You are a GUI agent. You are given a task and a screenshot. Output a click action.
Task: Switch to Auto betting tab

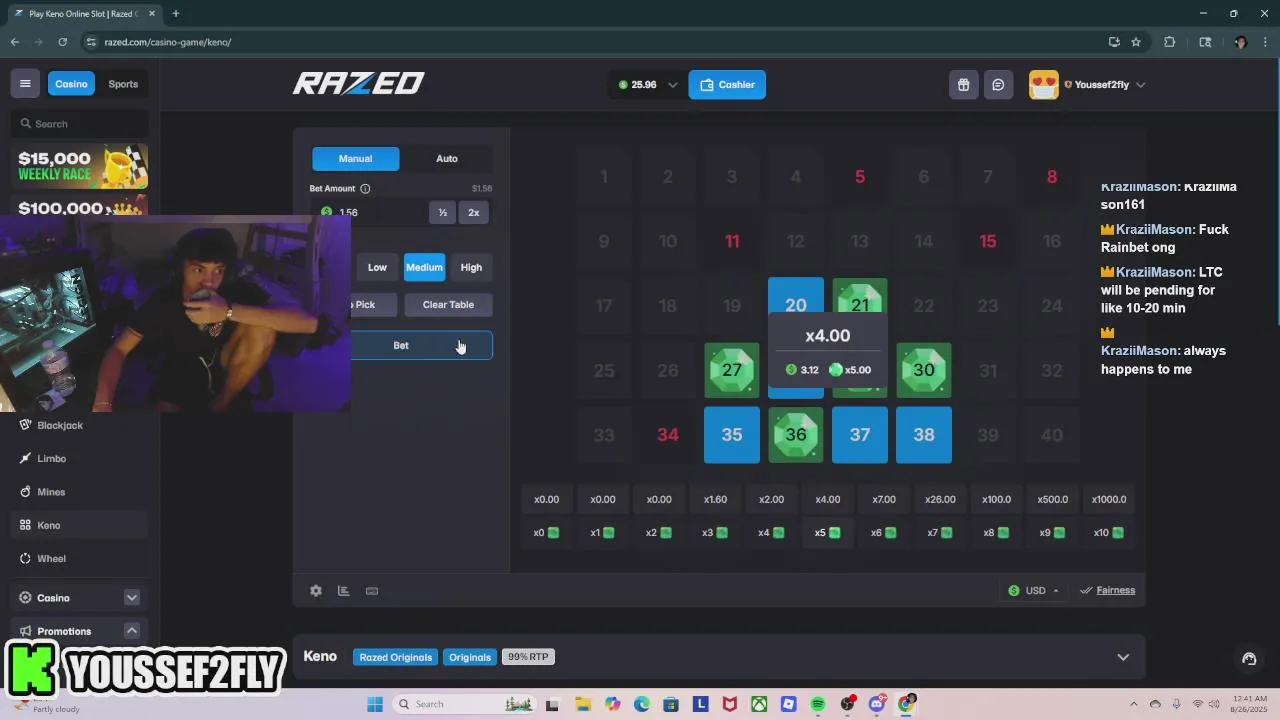[447, 158]
